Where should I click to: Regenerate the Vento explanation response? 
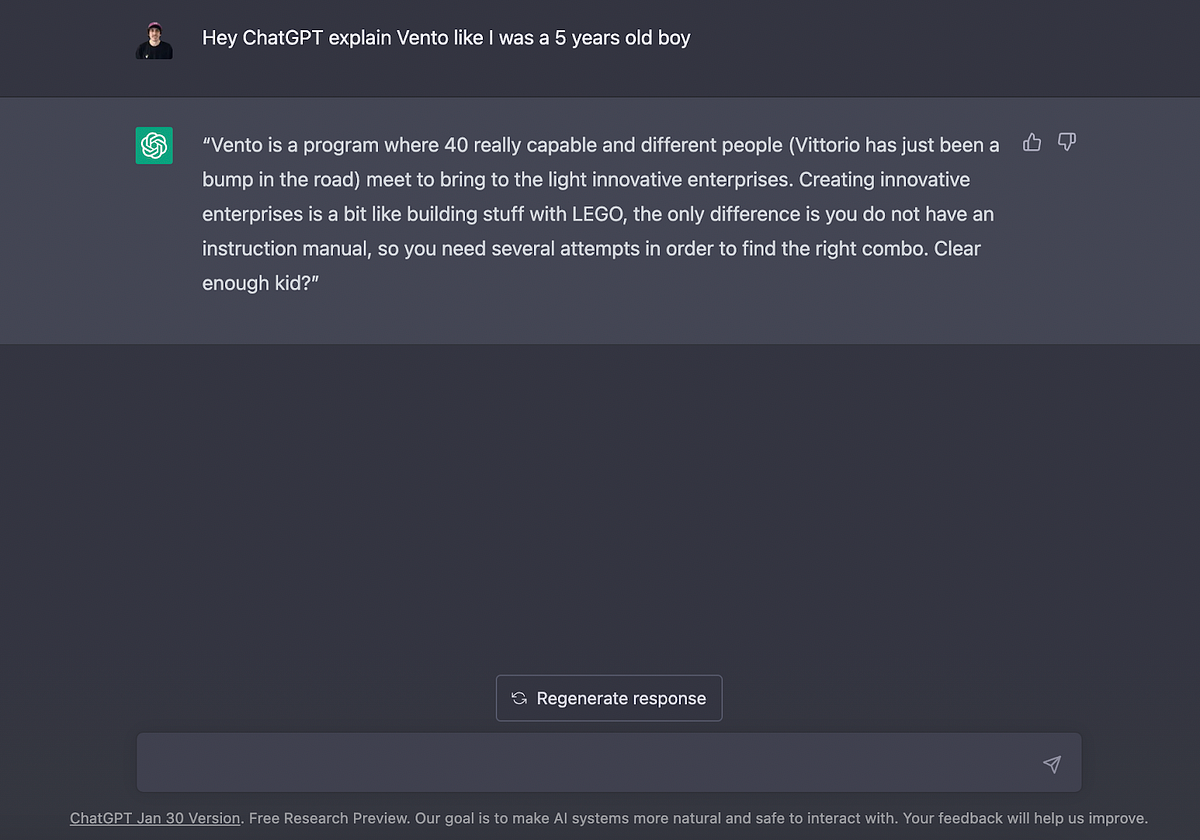(x=608, y=697)
